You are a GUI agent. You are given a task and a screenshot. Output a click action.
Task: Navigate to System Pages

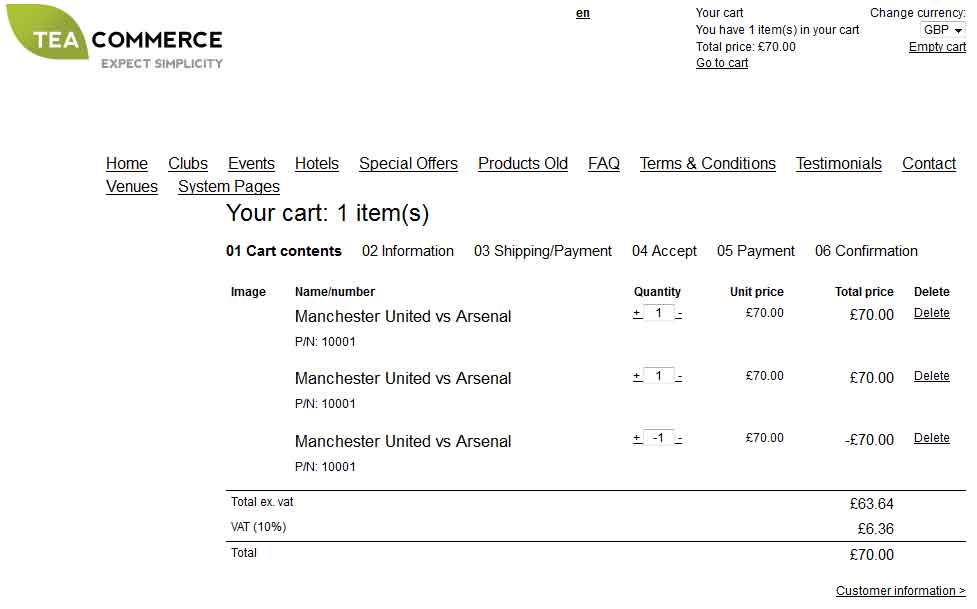229,186
